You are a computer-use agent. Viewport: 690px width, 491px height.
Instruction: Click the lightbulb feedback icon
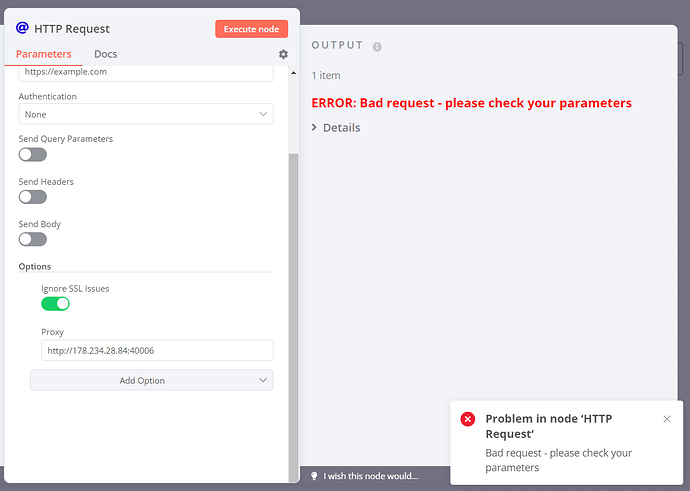[x=314, y=476]
